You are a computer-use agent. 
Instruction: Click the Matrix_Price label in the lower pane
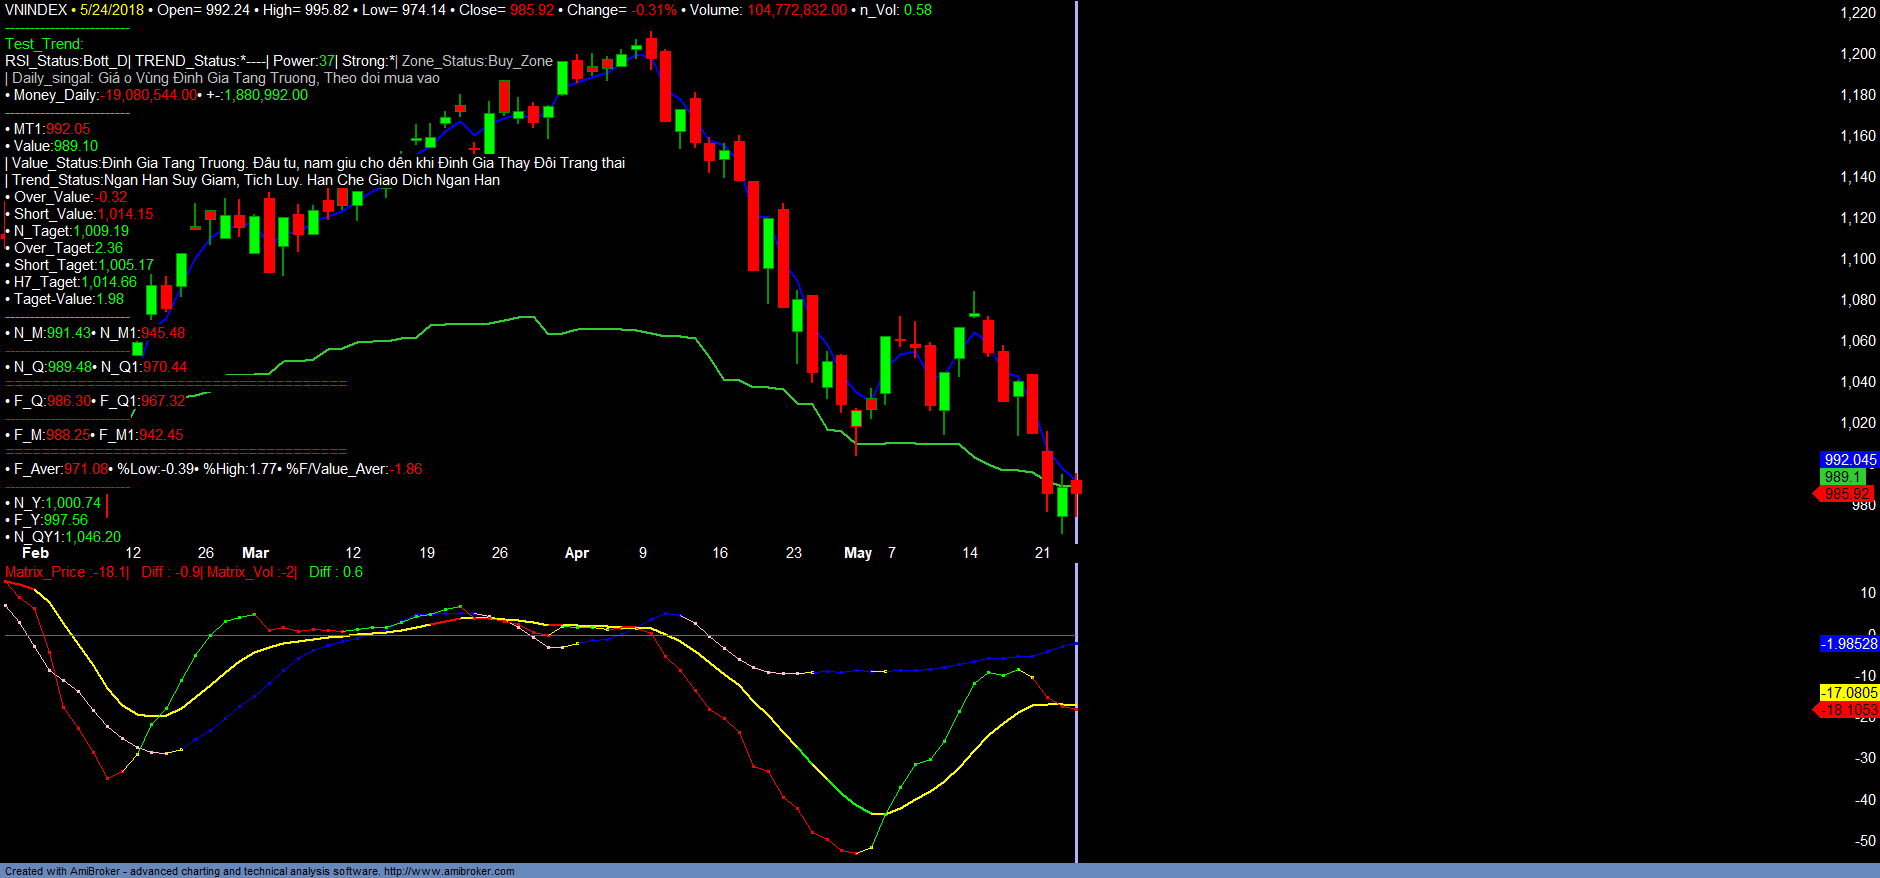[46, 572]
